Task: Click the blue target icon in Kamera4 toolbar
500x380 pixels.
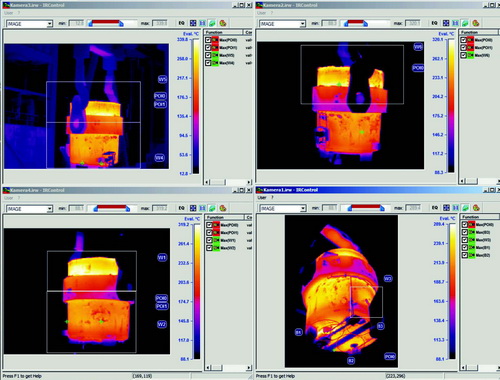Action: pos(193,208)
